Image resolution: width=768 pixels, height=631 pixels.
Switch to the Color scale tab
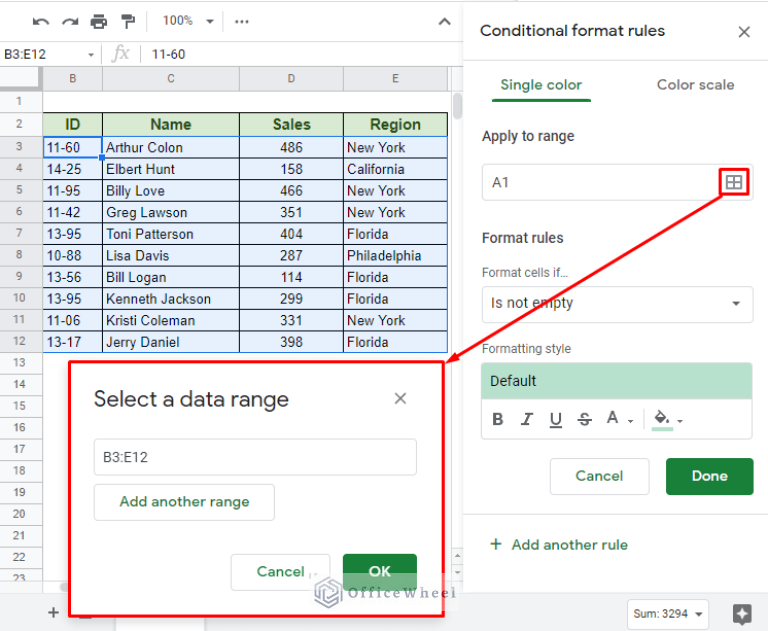click(x=695, y=85)
